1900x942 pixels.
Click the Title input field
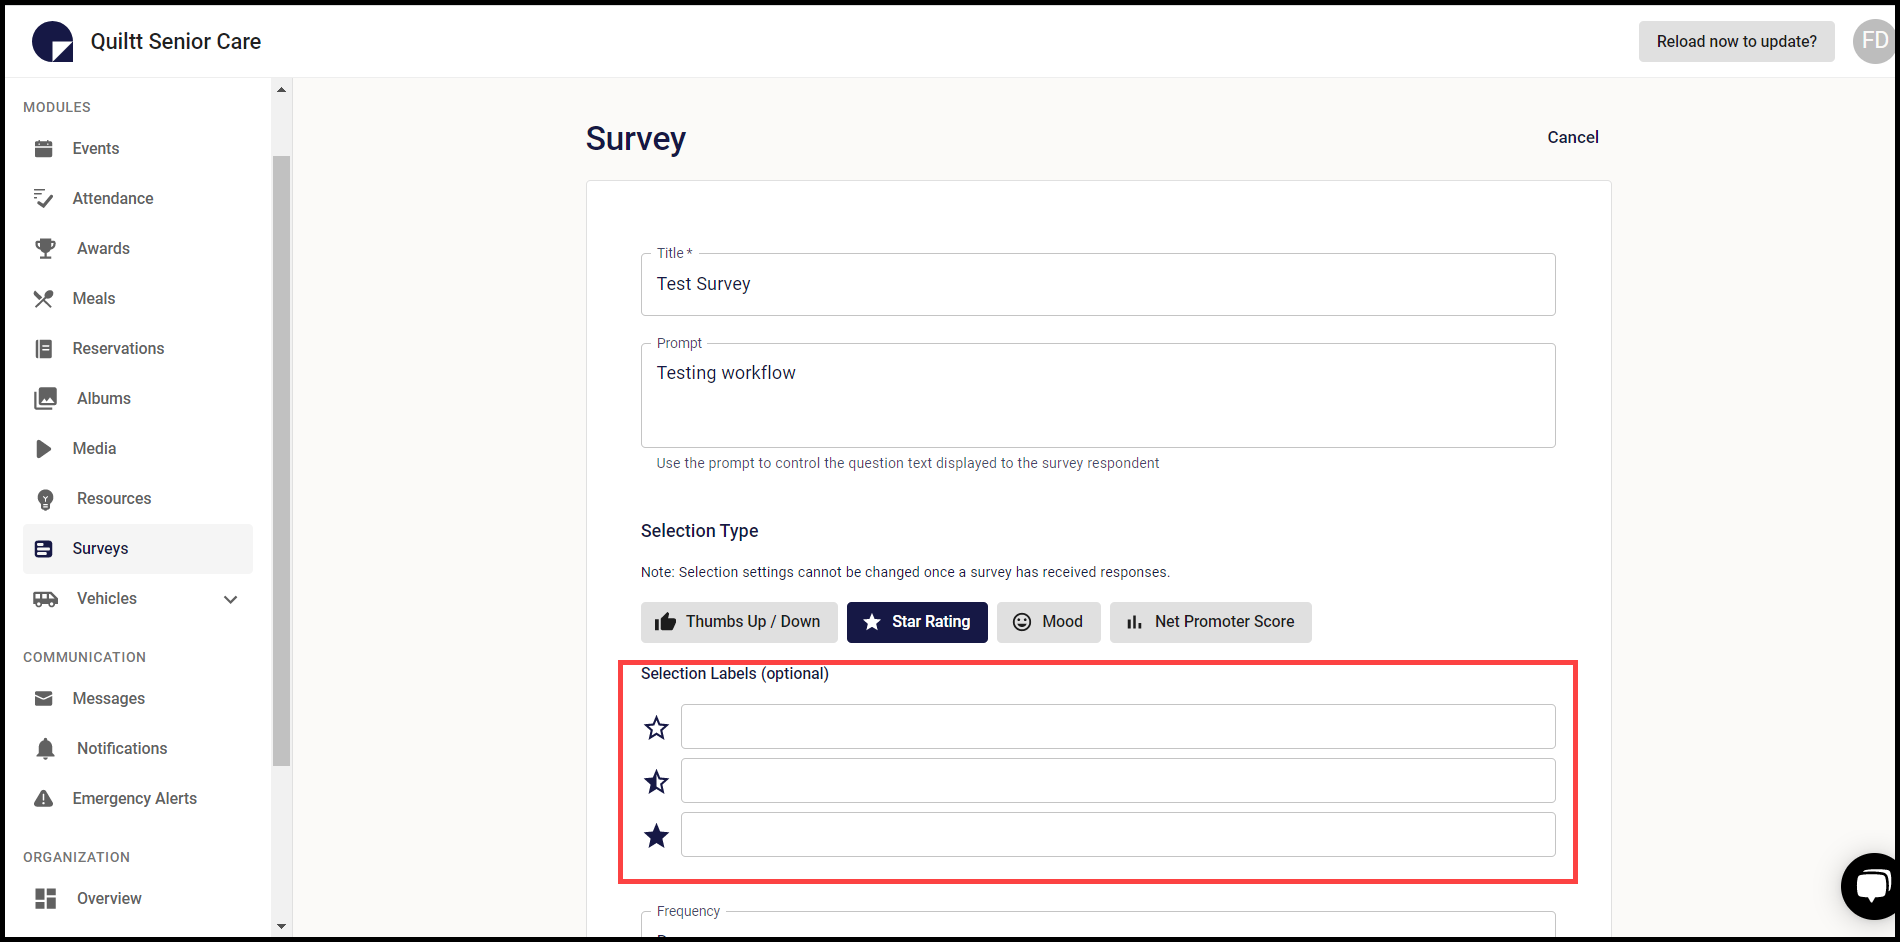pyautogui.click(x=1098, y=285)
